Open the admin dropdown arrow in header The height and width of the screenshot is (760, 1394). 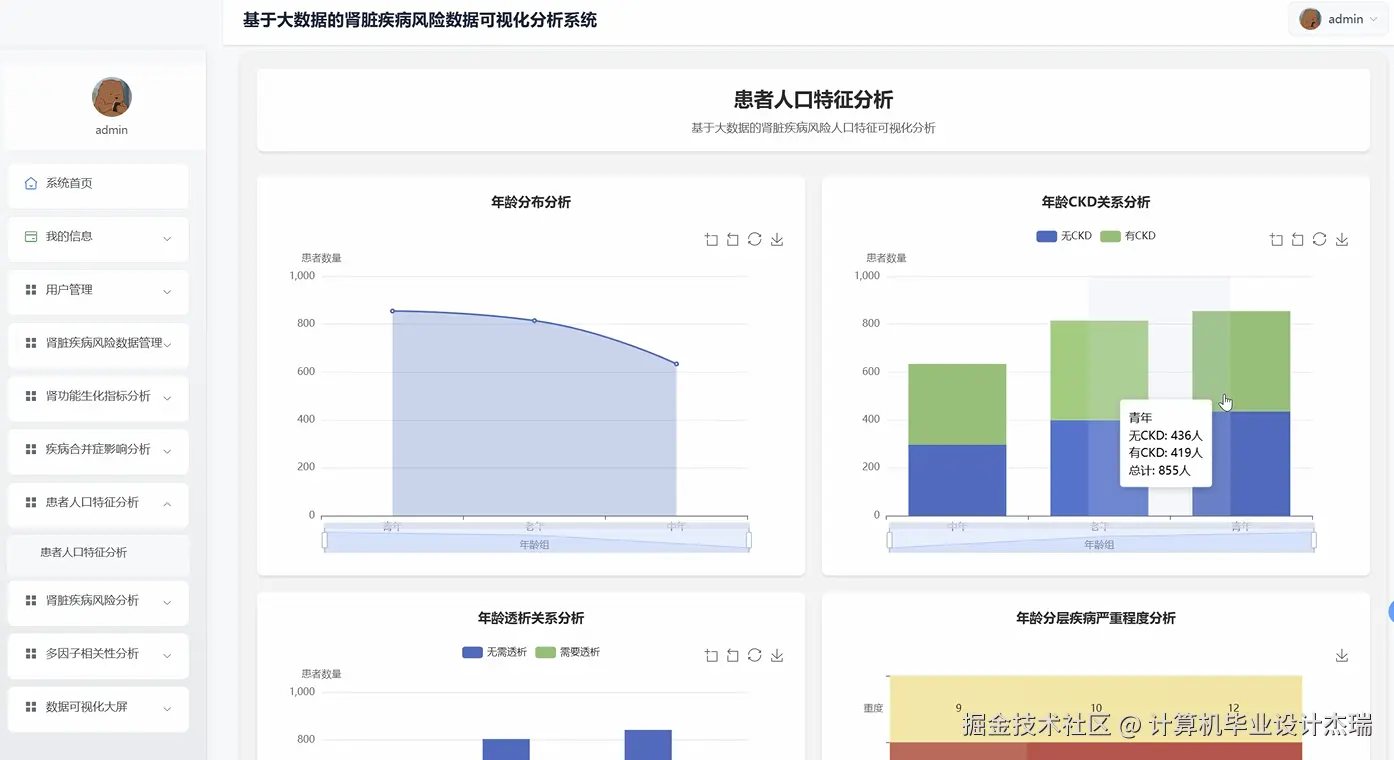[x=1373, y=20]
